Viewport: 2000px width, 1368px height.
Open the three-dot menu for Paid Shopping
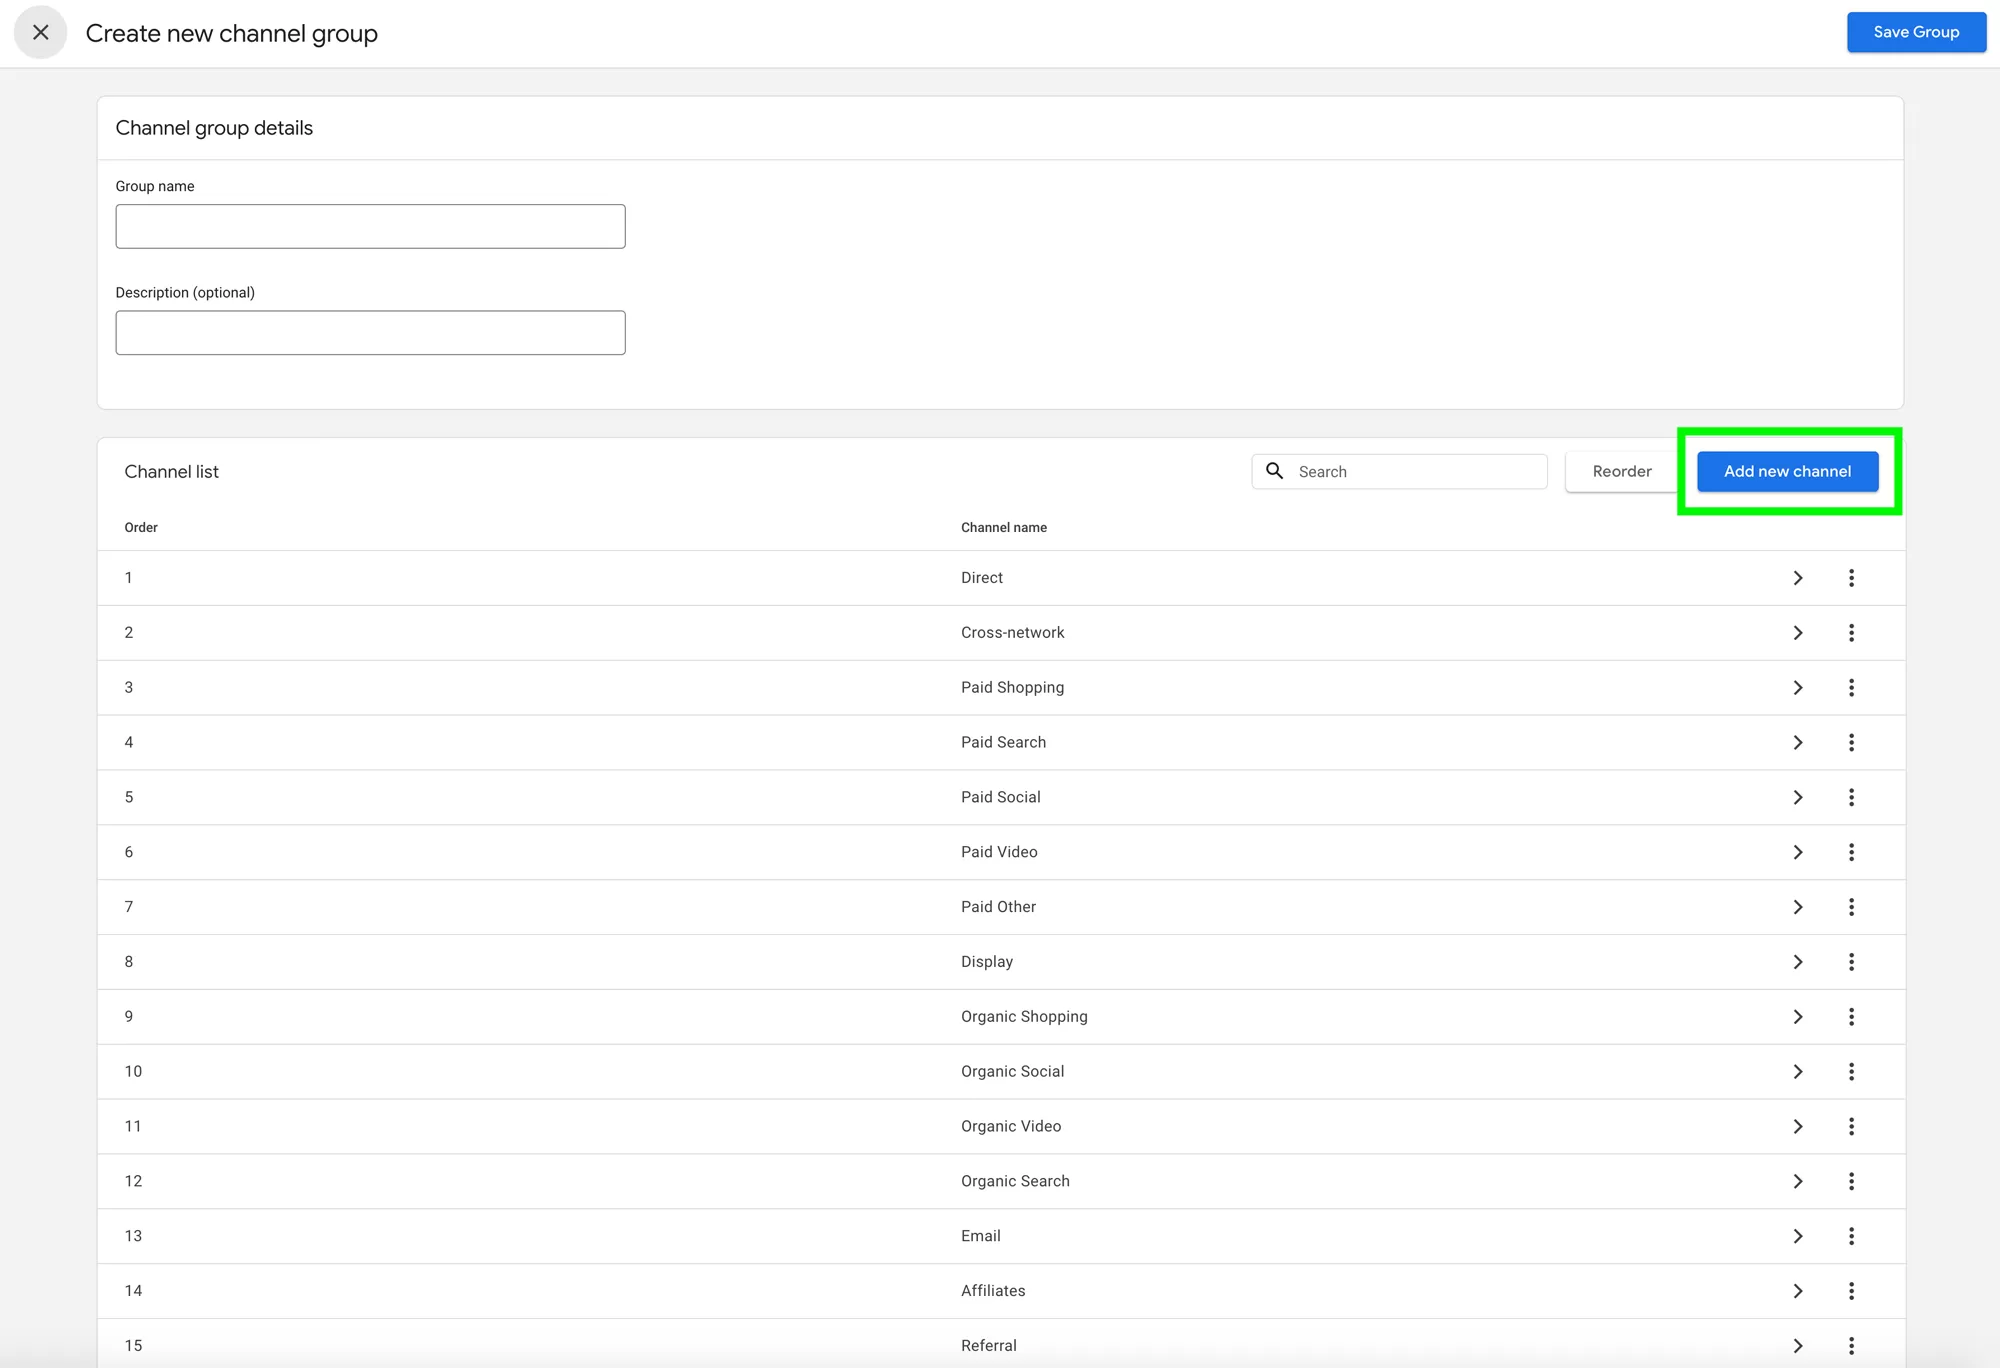pos(1851,688)
